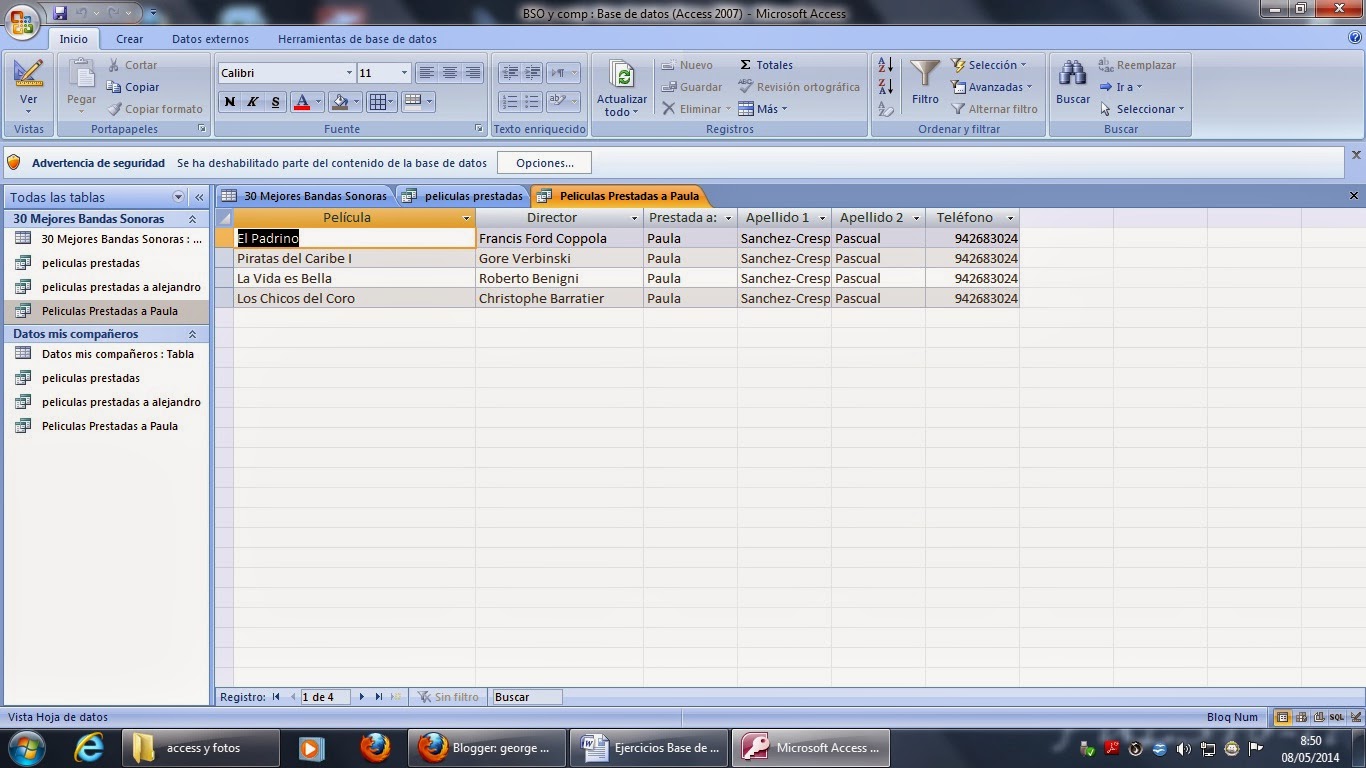Viewport: 1366px width, 768px height.
Task: Open Teléfono column filter arrow
Action: (x=1010, y=218)
